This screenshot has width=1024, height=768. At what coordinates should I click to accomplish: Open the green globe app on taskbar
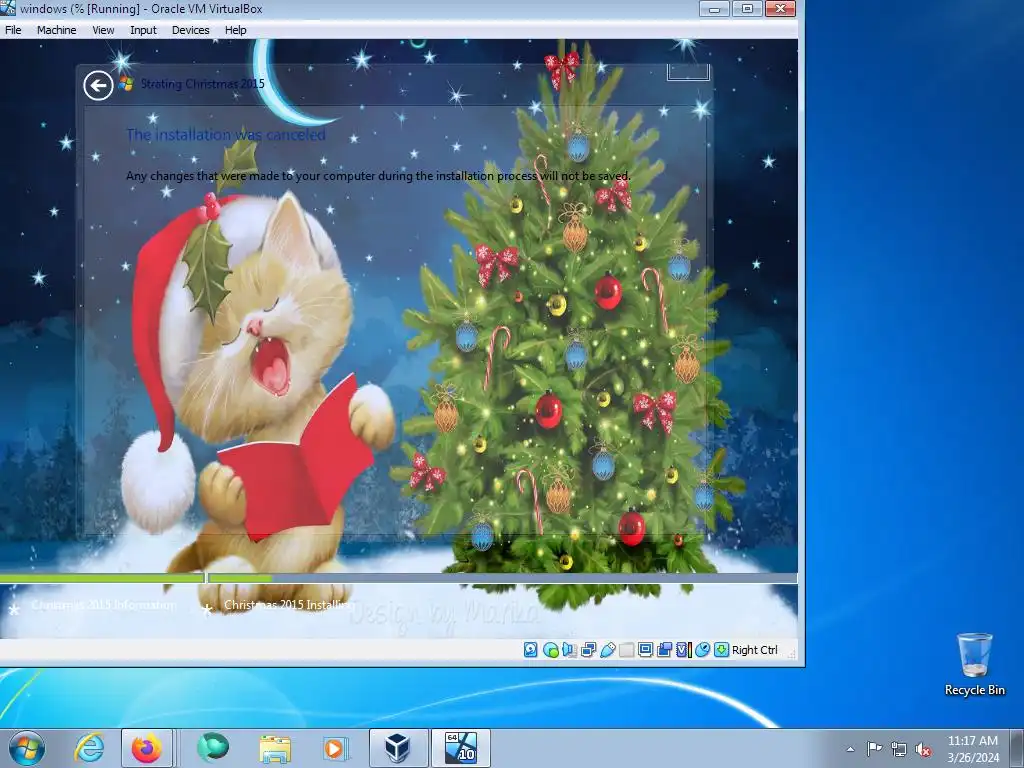click(213, 748)
